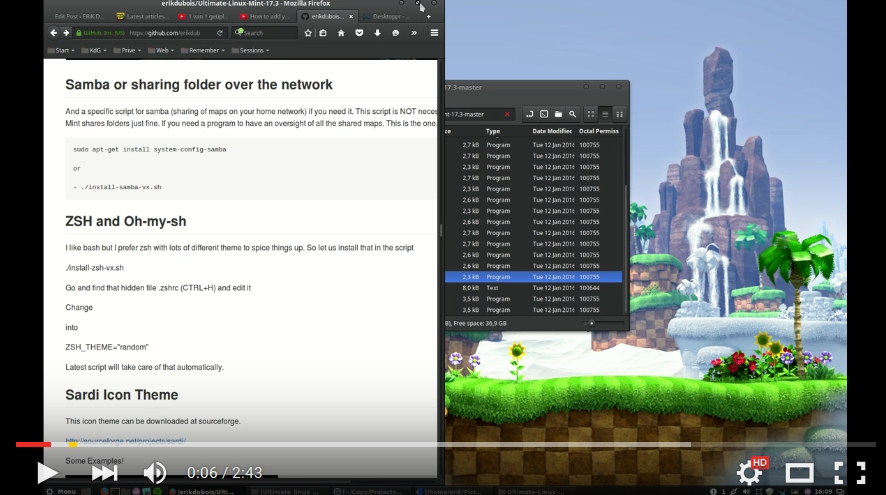Adjust file manager zoom slider
The height and width of the screenshot is (495, 886).
(x=592, y=324)
